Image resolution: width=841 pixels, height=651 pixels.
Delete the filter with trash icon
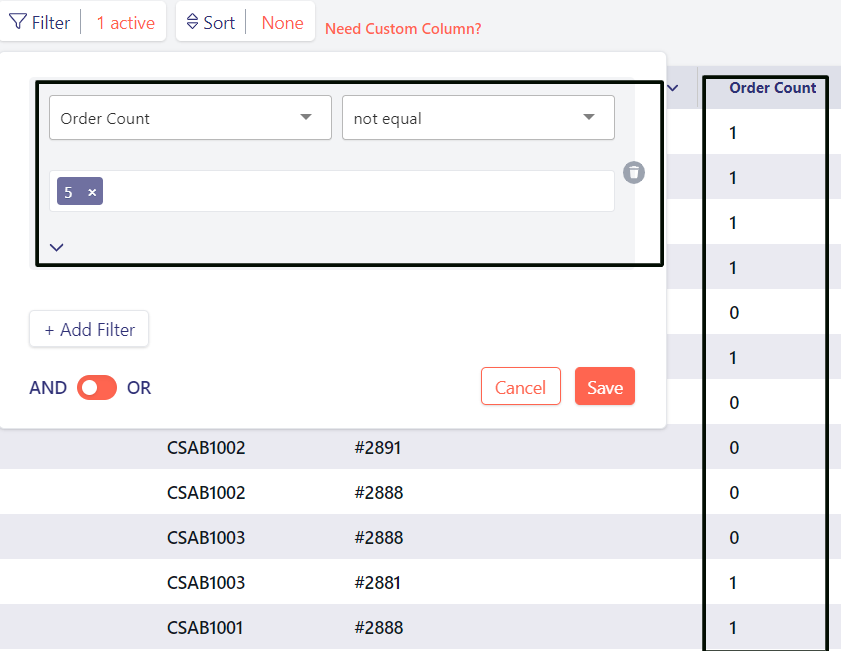[x=634, y=173]
